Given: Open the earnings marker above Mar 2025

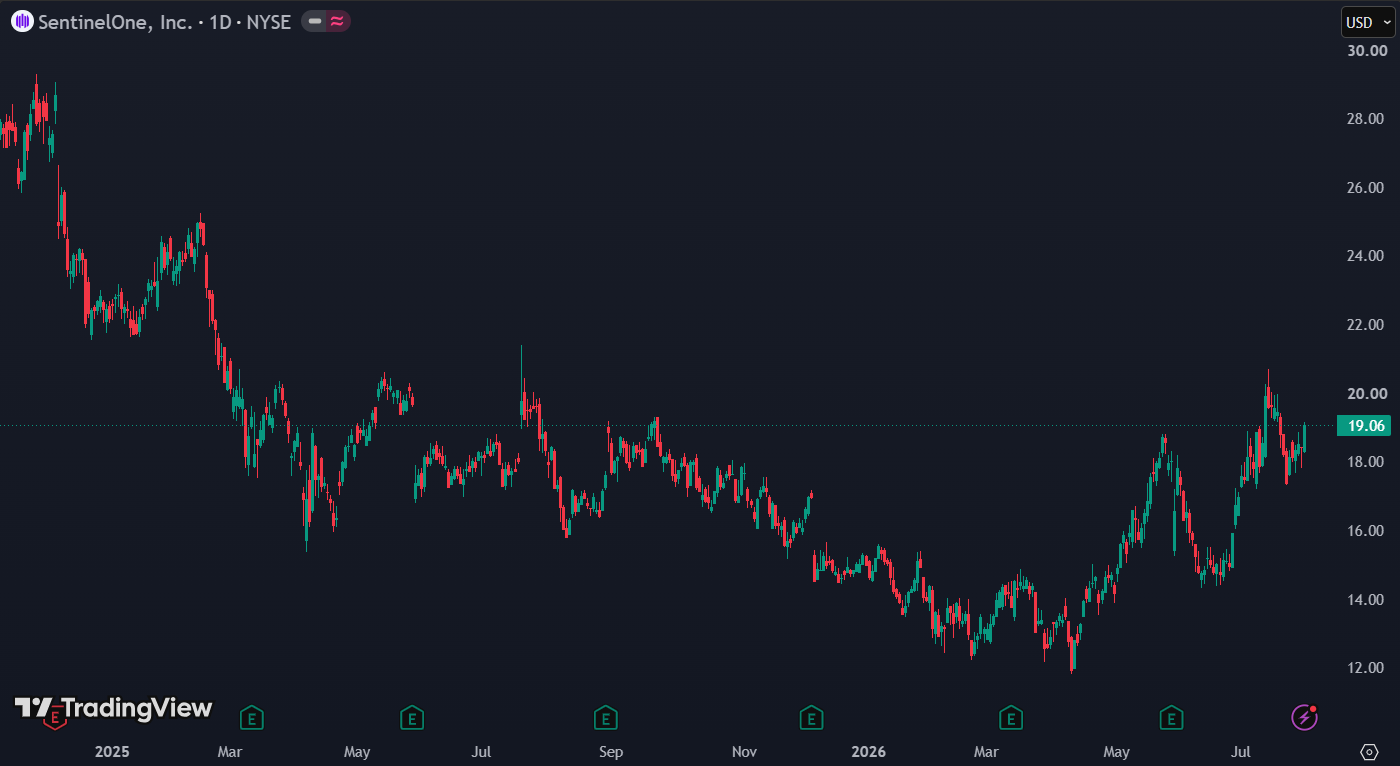Looking at the screenshot, I should [253, 716].
